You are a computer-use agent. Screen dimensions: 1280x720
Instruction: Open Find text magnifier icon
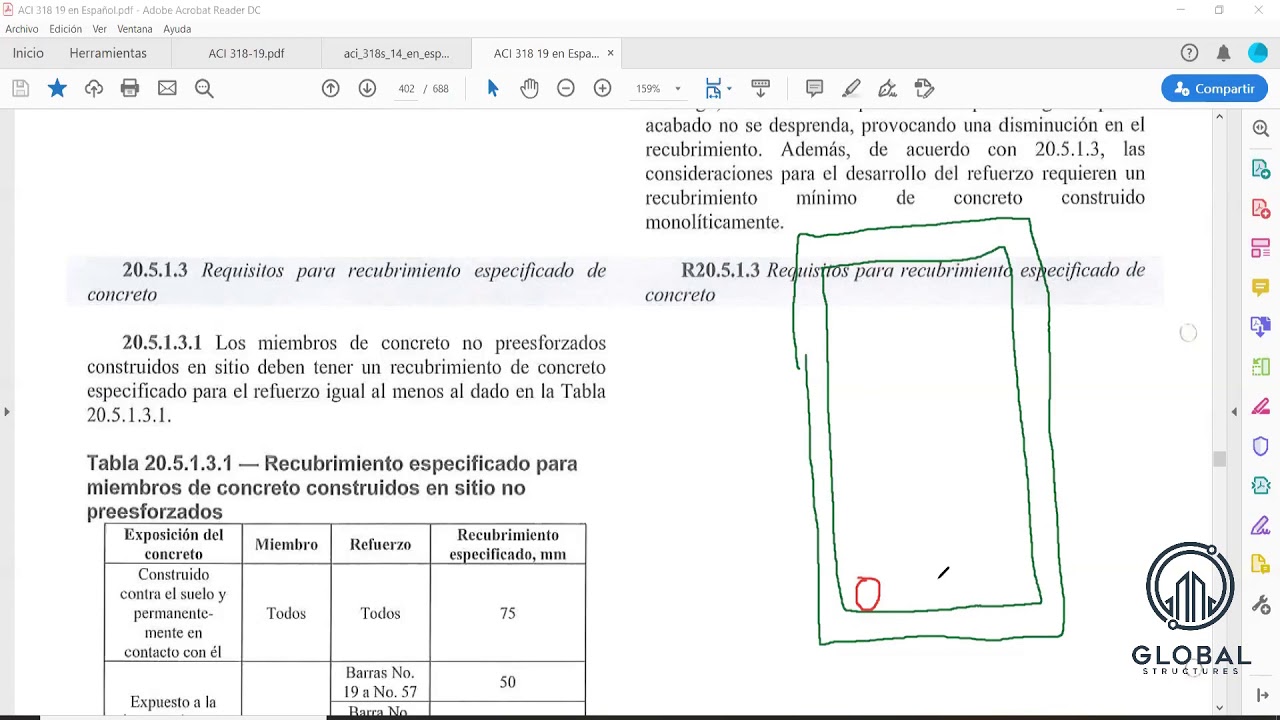(x=204, y=89)
